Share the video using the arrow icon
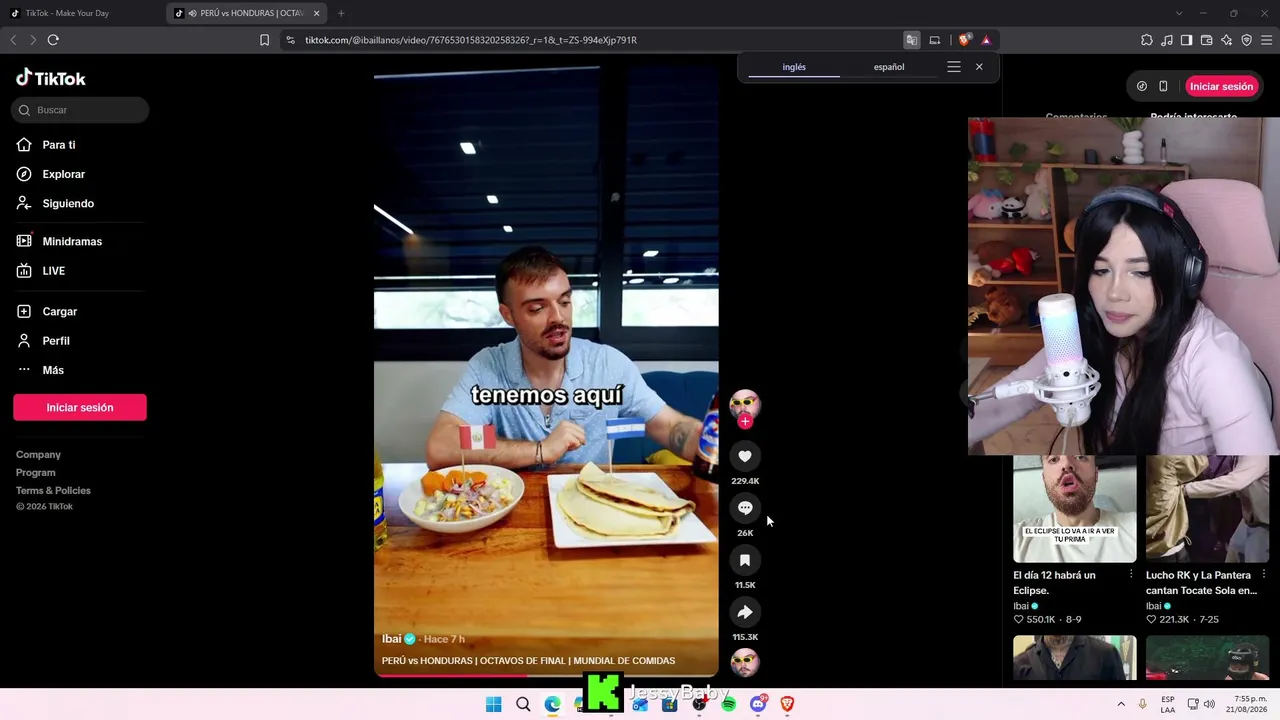 click(745, 612)
